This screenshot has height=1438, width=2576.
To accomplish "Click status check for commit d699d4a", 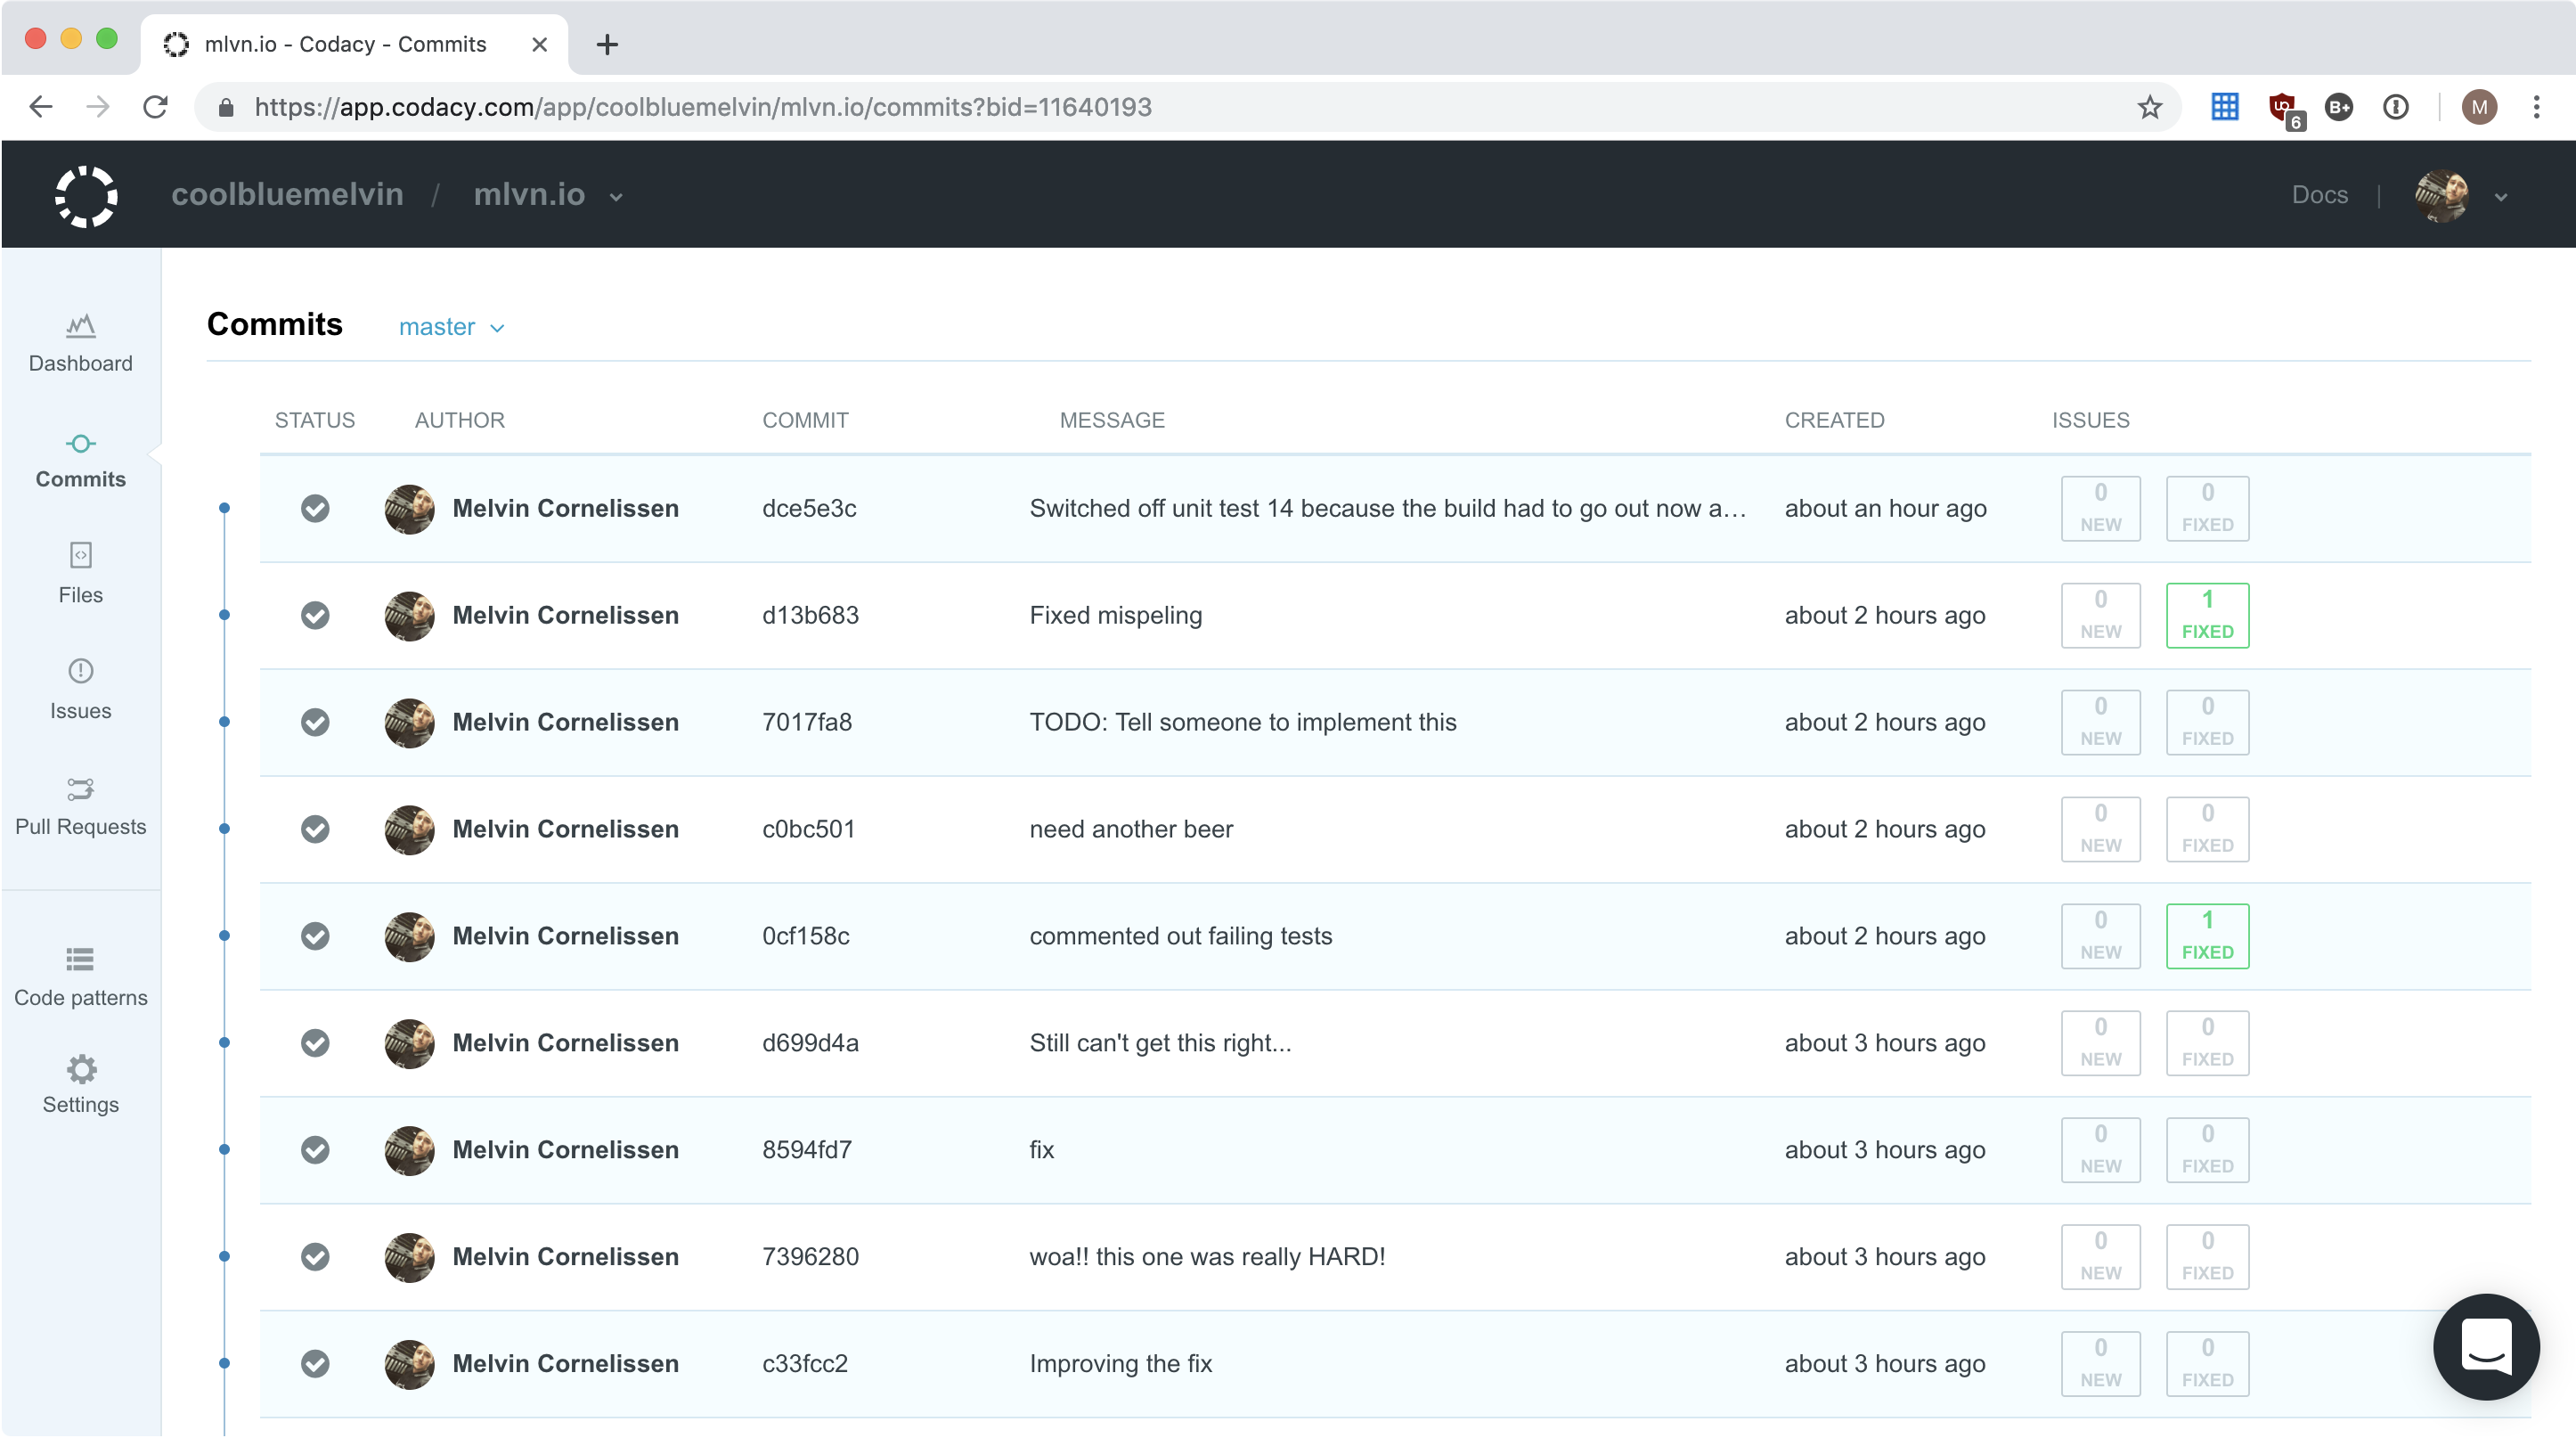I will [x=315, y=1043].
